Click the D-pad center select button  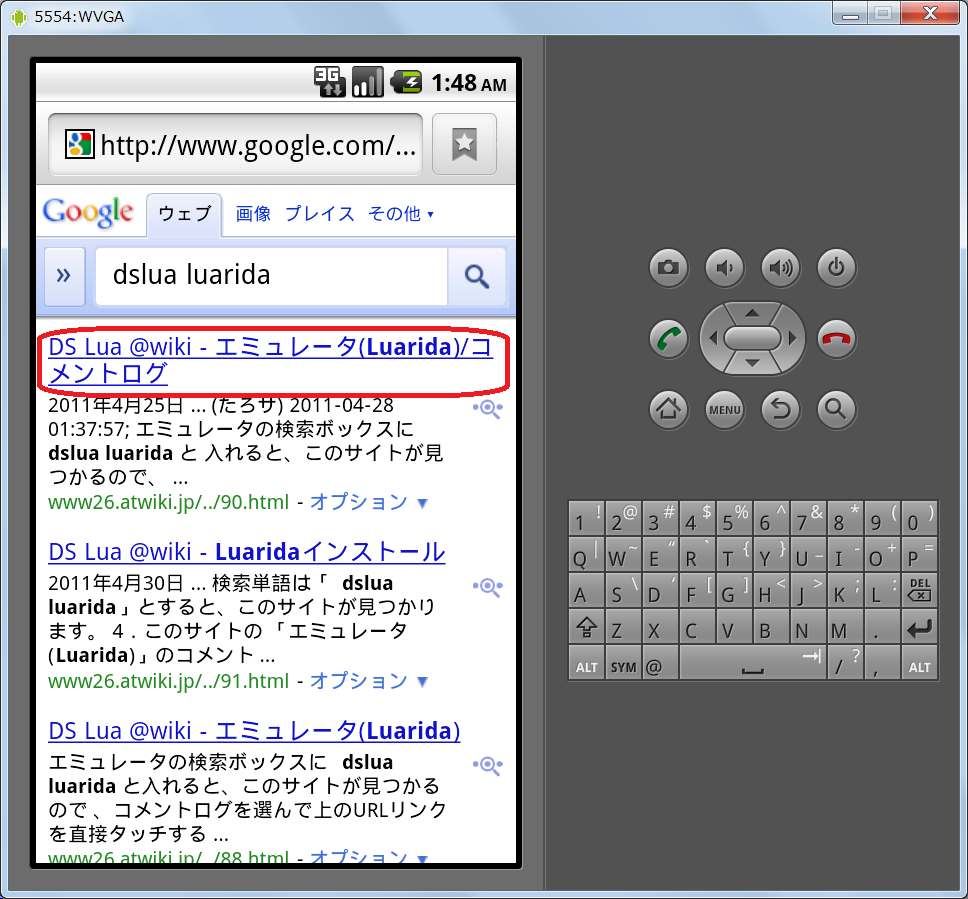pyautogui.click(x=752, y=338)
